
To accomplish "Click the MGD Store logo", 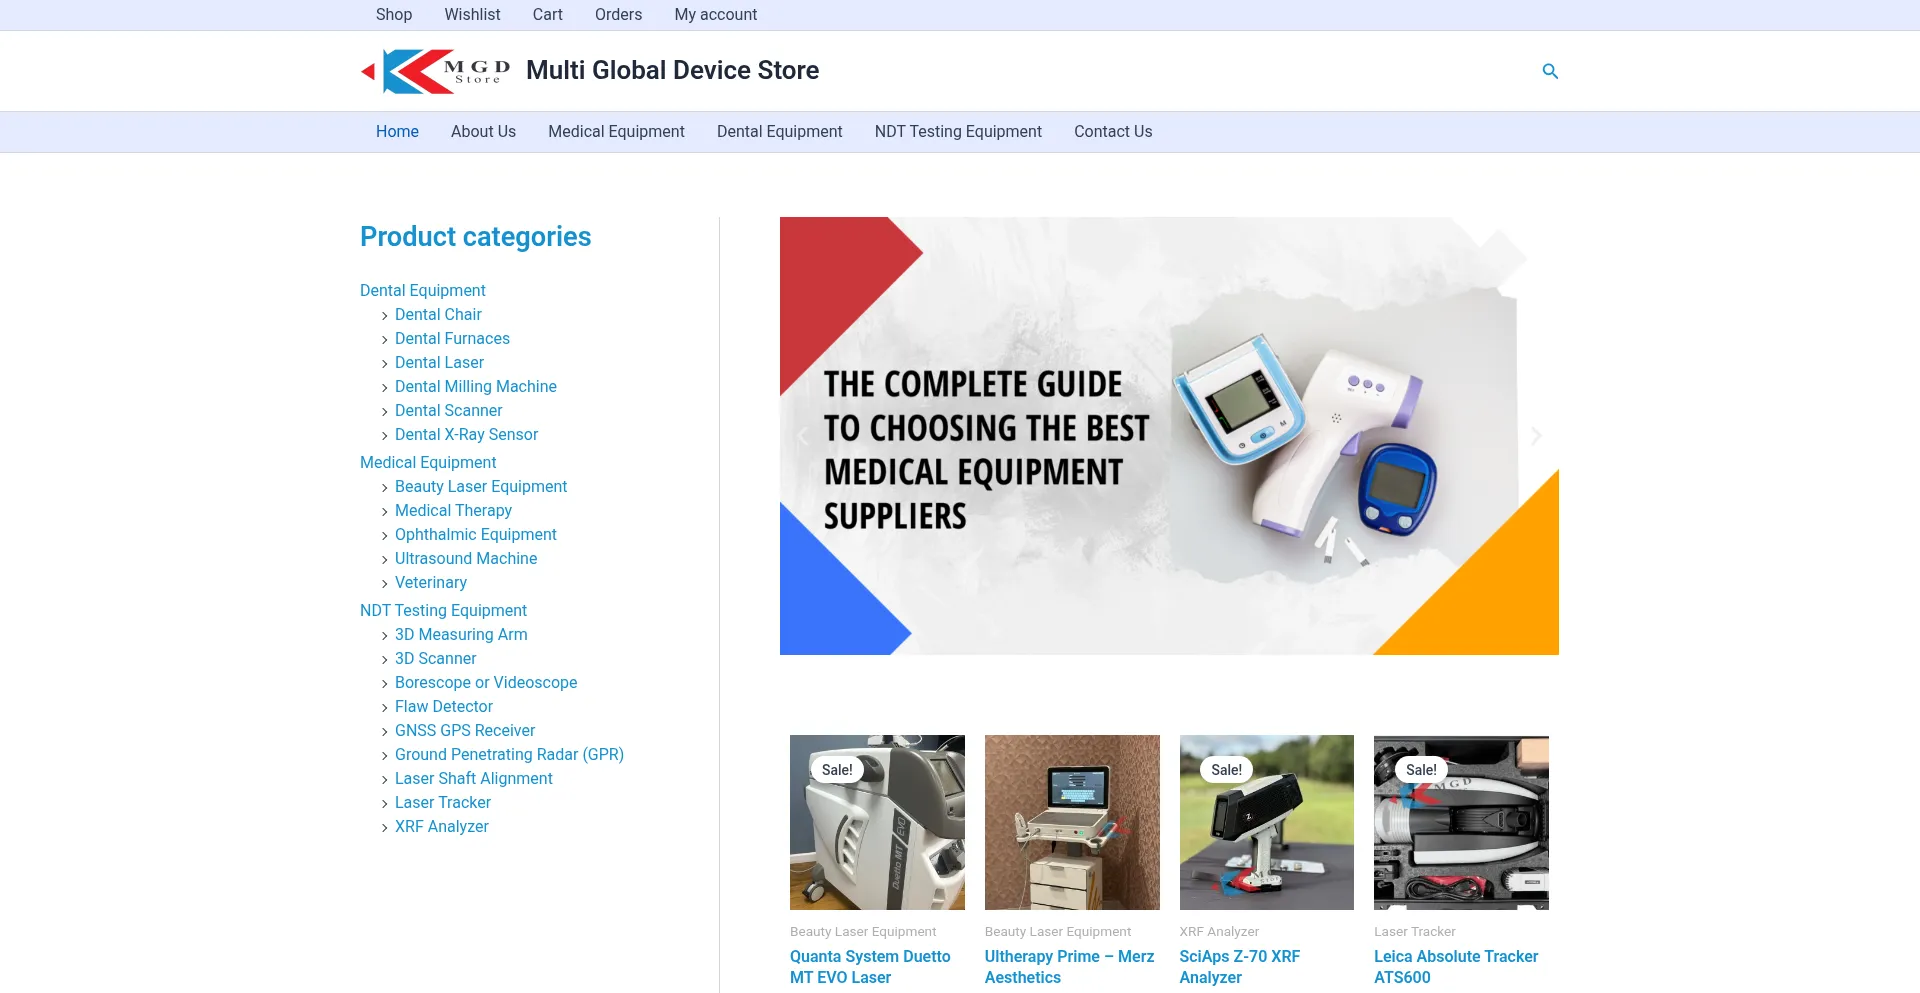I will pos(436,71).
